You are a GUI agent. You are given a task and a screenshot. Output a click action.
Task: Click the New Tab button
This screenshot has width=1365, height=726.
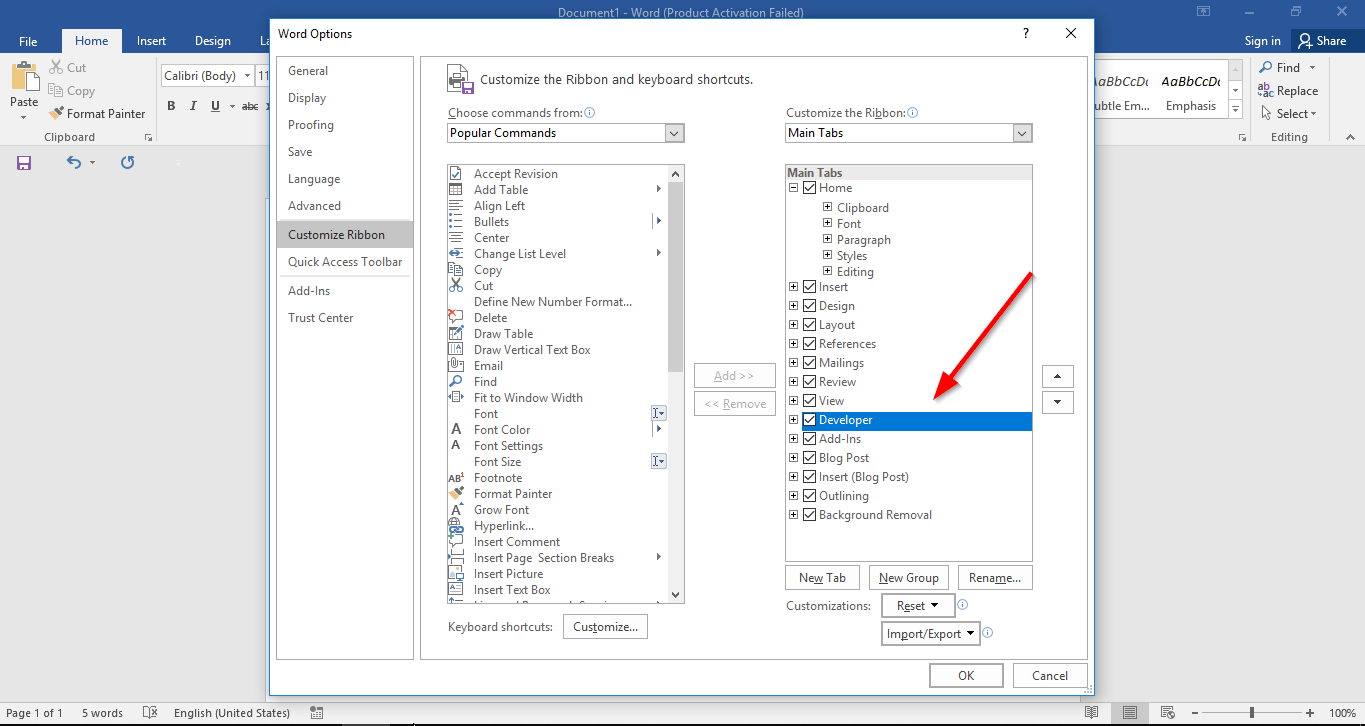point(822,577)
